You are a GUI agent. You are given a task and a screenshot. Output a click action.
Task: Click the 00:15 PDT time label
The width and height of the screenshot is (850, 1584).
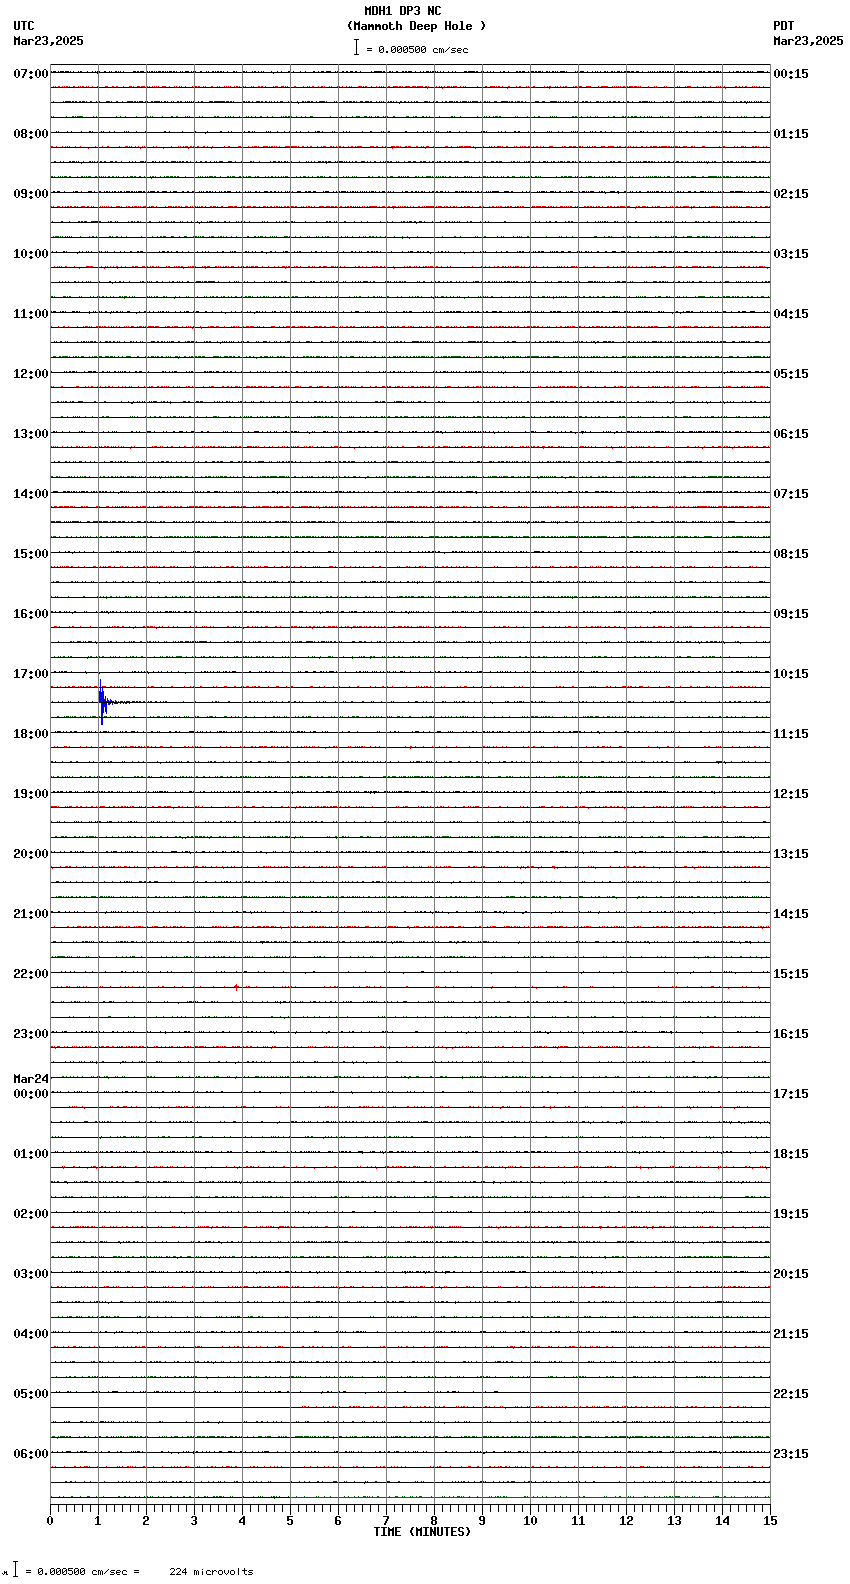pyautogui.click(x=791, y=74)
